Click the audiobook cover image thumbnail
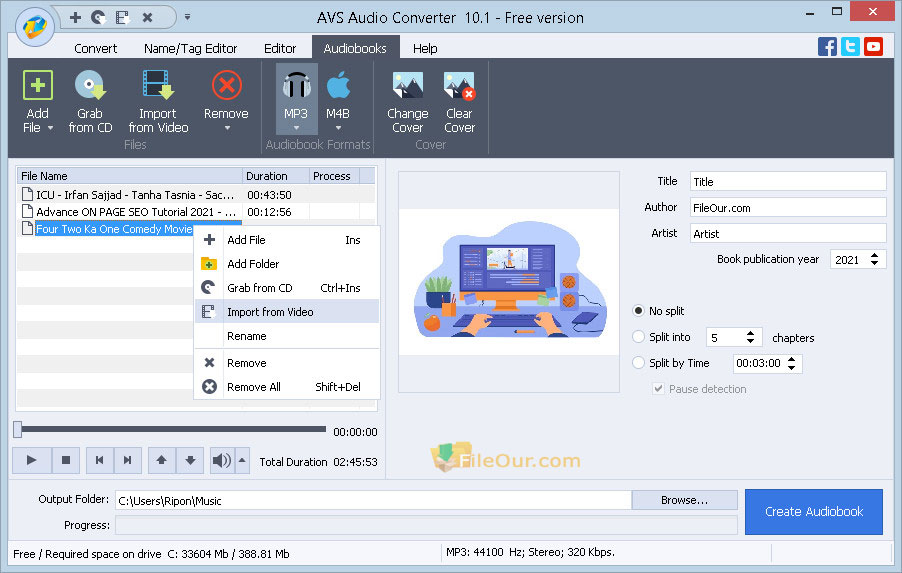This screenshot has height=573, width=902. (509, 282)
